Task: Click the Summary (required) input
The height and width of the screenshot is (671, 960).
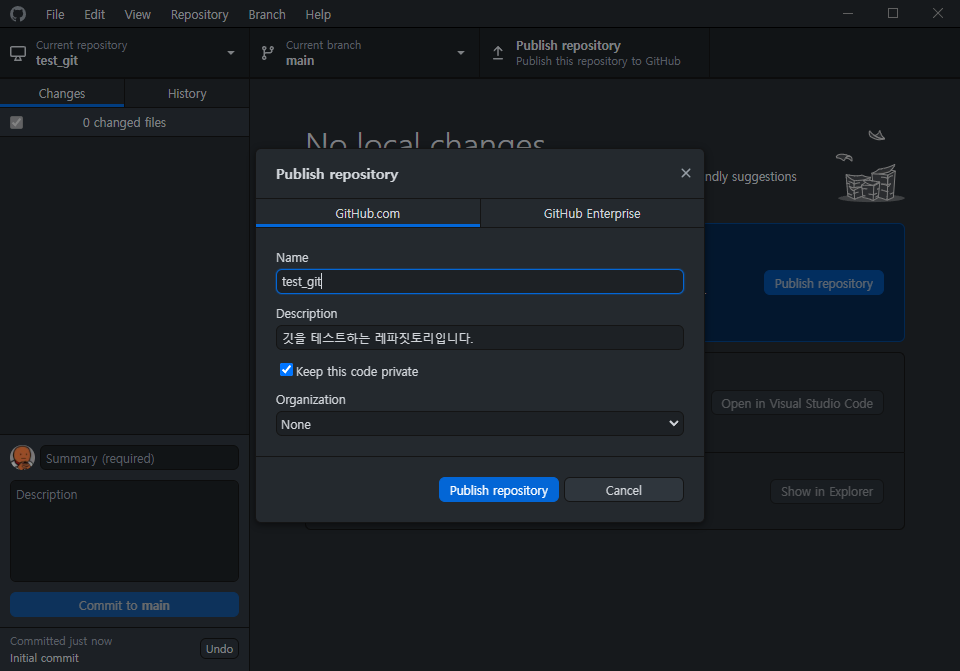Action: click(x=139, y=458)
